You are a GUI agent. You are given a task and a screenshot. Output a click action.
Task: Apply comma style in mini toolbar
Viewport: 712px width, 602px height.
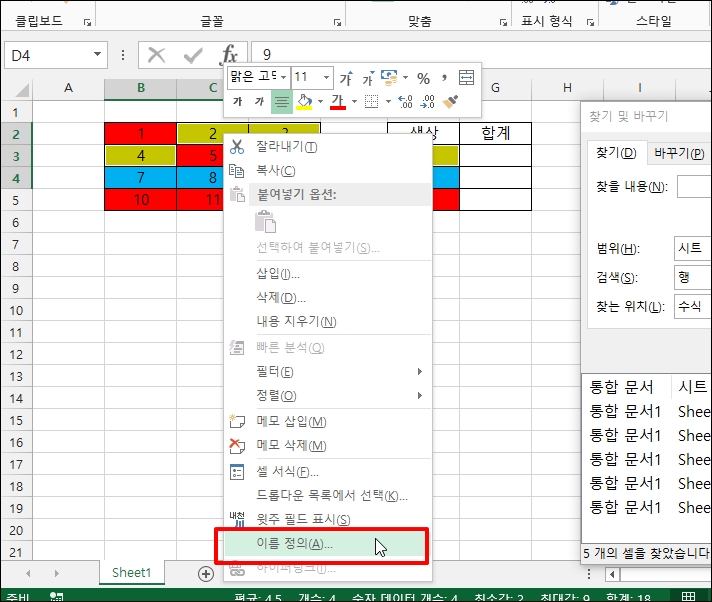(444, 78)
